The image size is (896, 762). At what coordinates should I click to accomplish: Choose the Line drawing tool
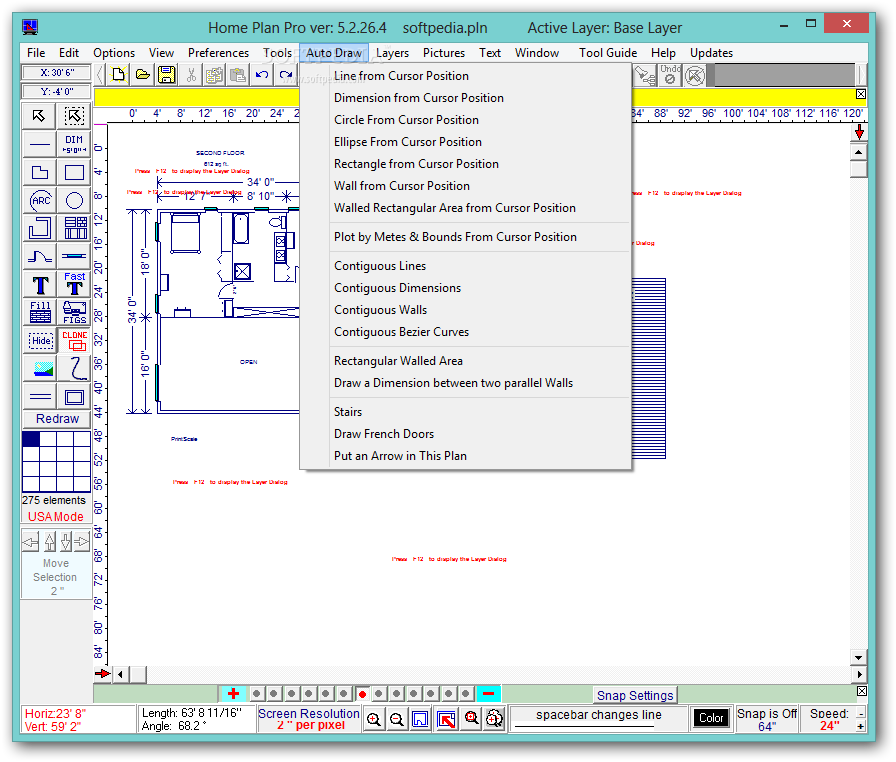tap(39, 144)
